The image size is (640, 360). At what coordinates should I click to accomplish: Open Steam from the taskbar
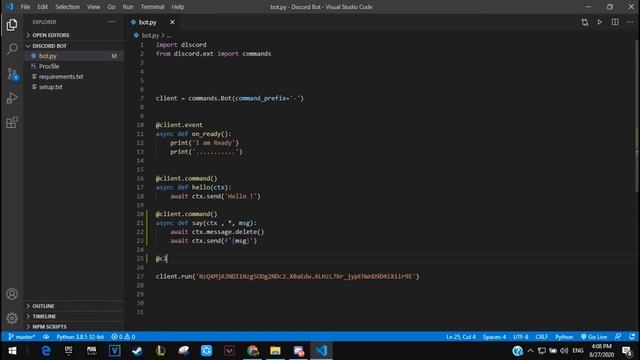click(x=137, y=351)
